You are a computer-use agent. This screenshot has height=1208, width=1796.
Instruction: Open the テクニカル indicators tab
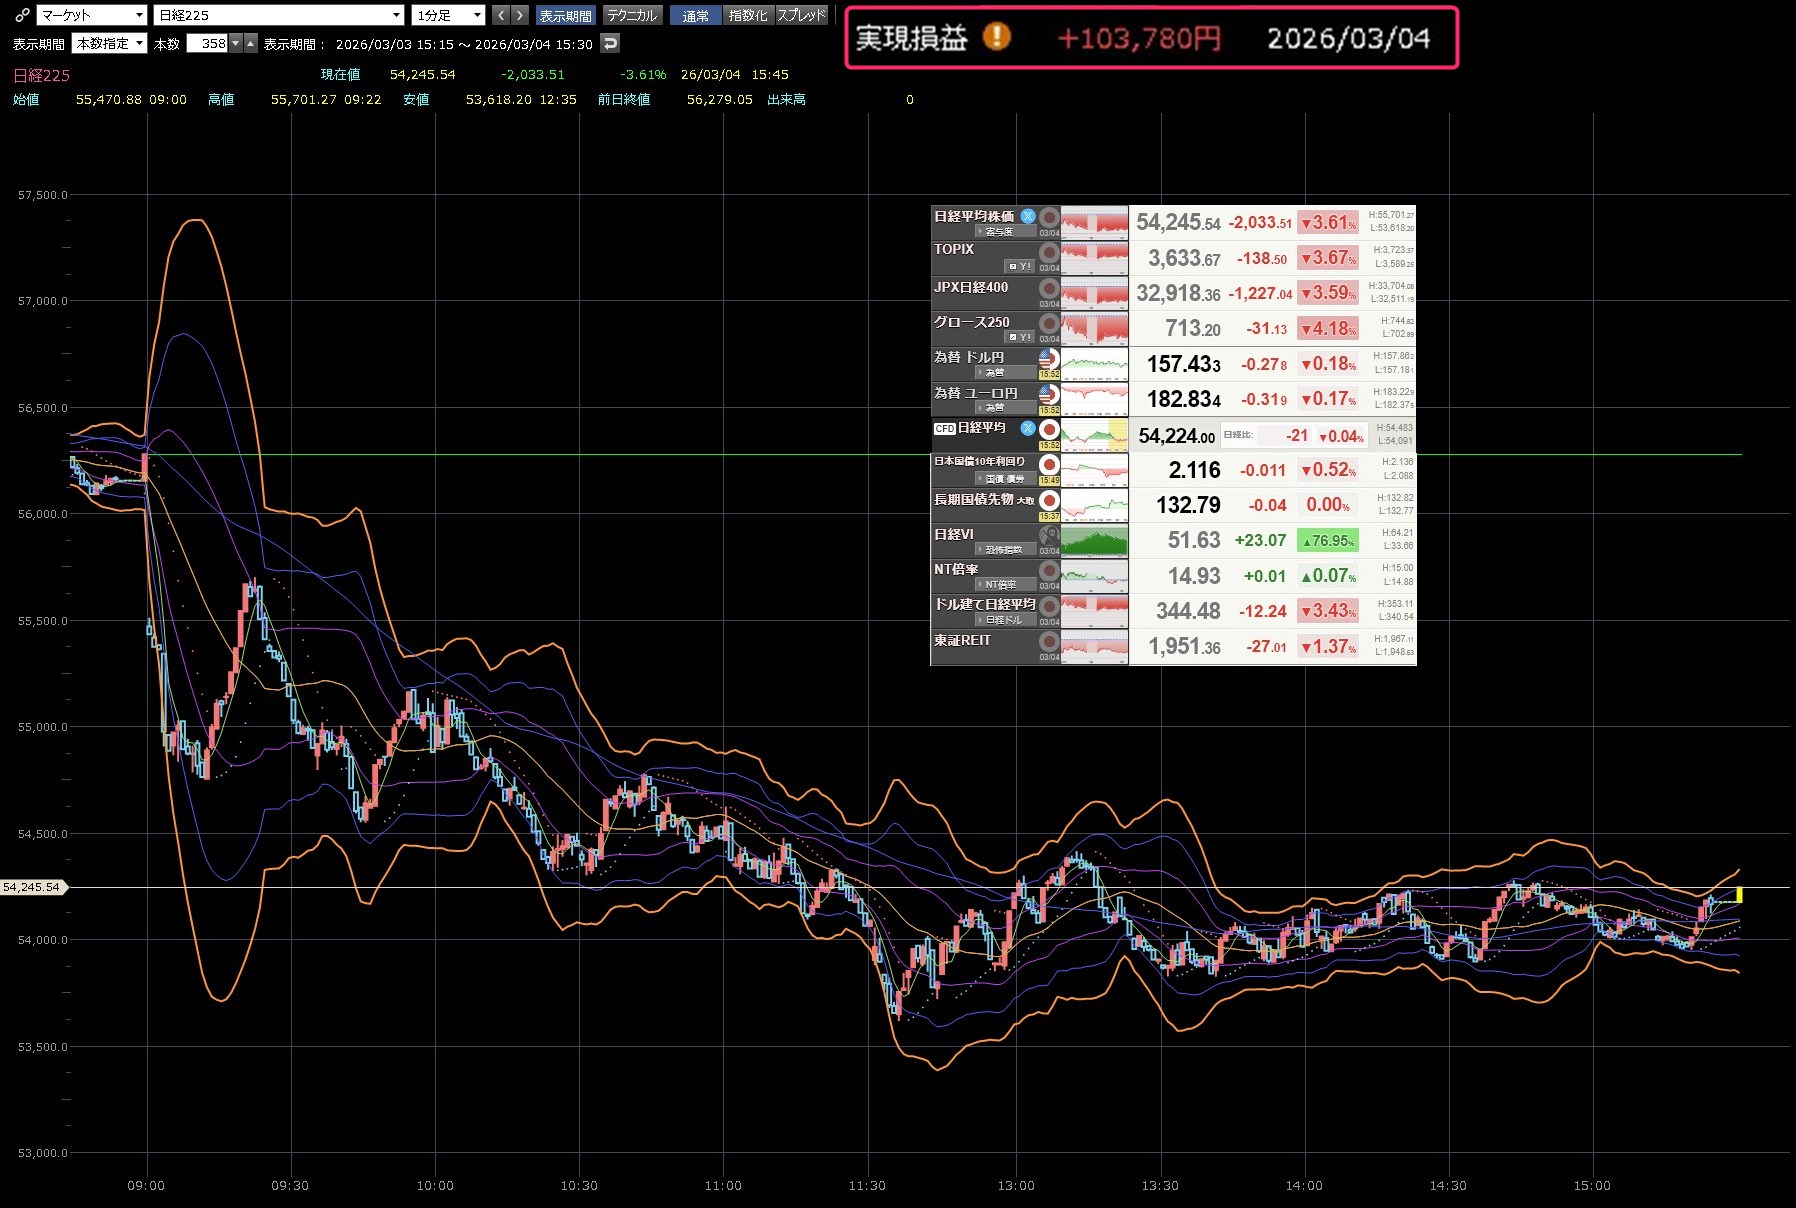(632, 15)
